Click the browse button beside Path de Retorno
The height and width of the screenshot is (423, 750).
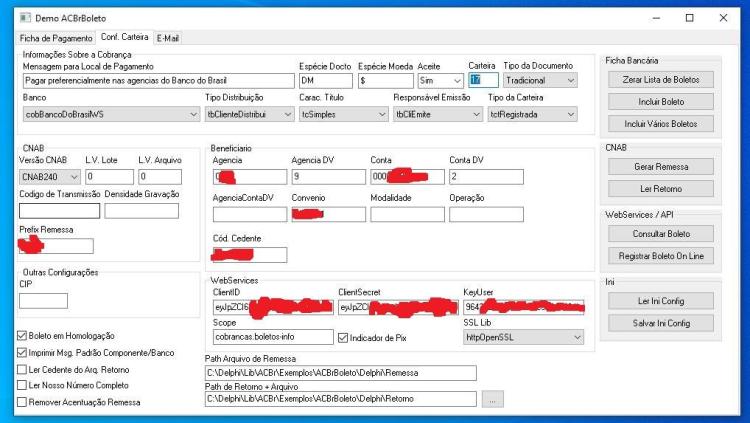click(492, 399)
